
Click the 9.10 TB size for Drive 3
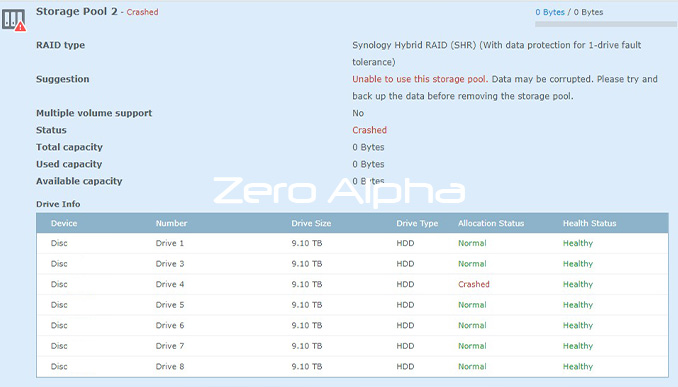[x=307, y=264]
